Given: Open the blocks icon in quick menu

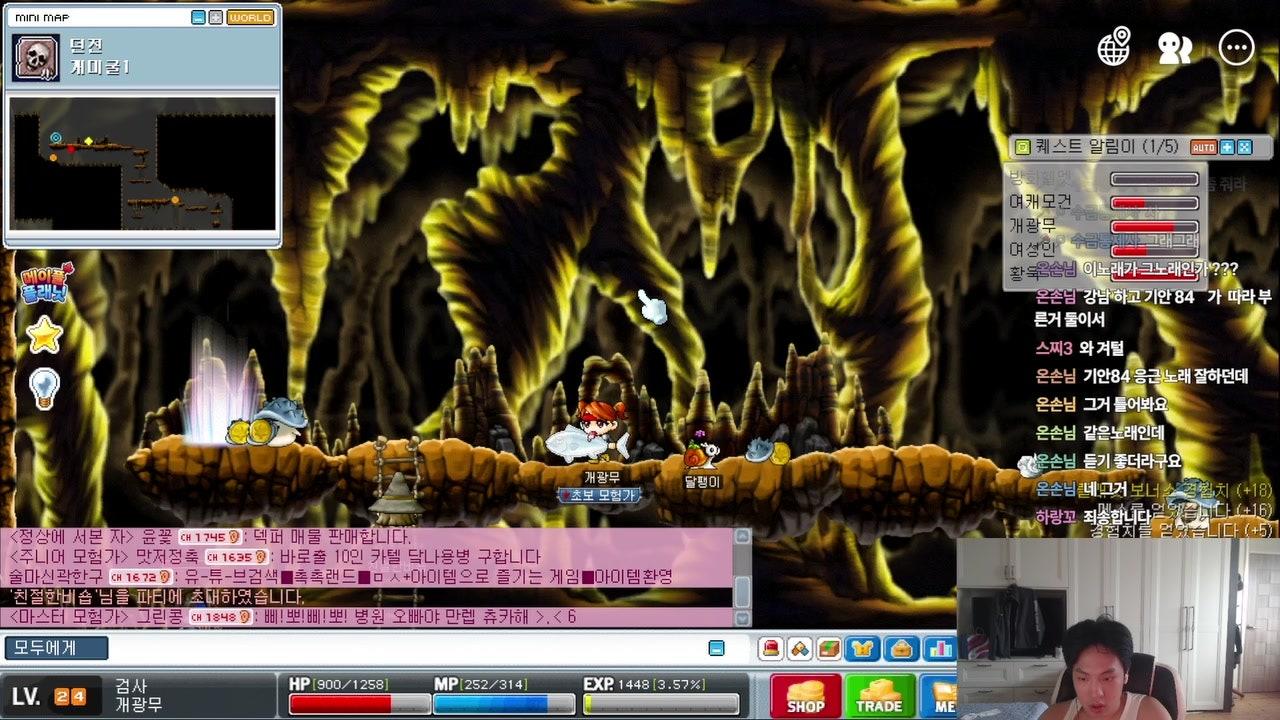Looking at the screenshot, I should point(800,649).
